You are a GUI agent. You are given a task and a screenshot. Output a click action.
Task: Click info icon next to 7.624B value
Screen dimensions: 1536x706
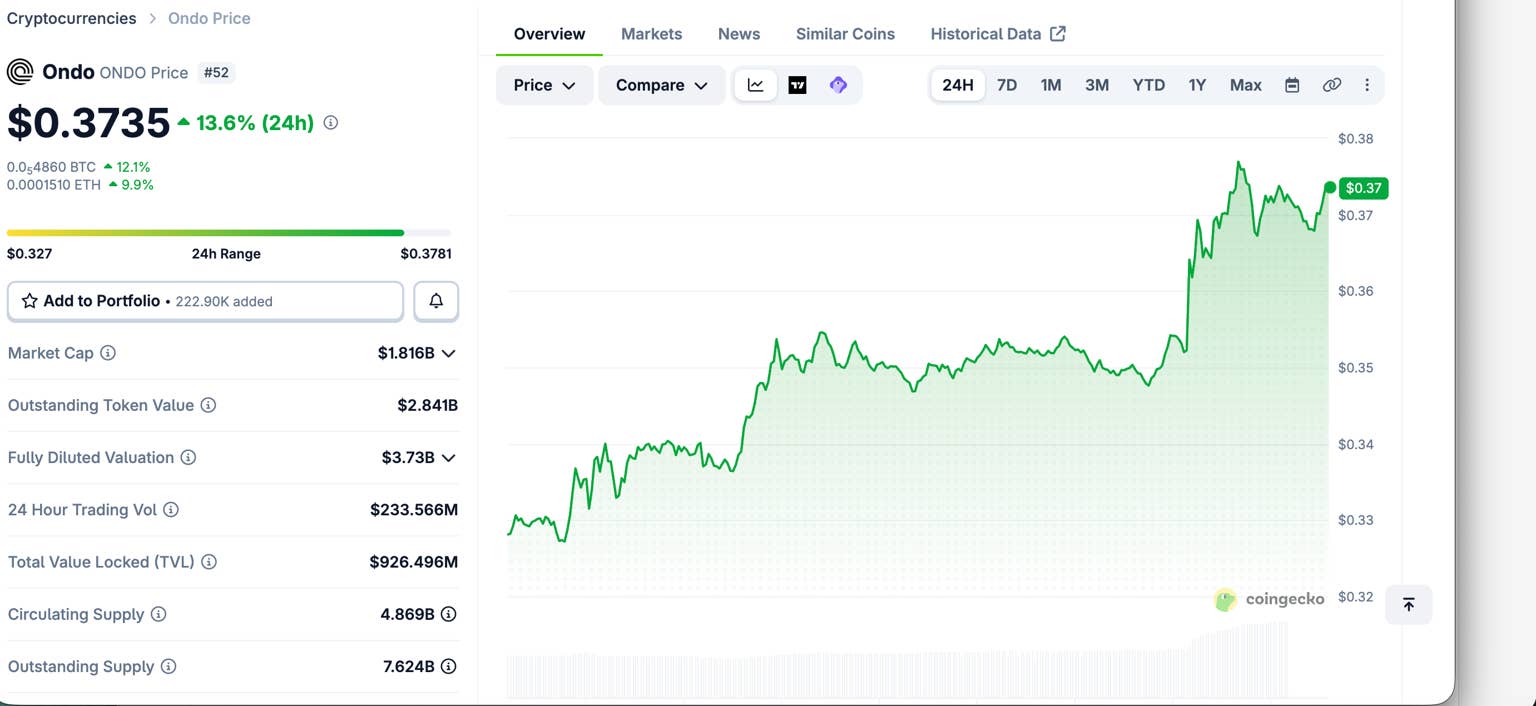point(449,666)
